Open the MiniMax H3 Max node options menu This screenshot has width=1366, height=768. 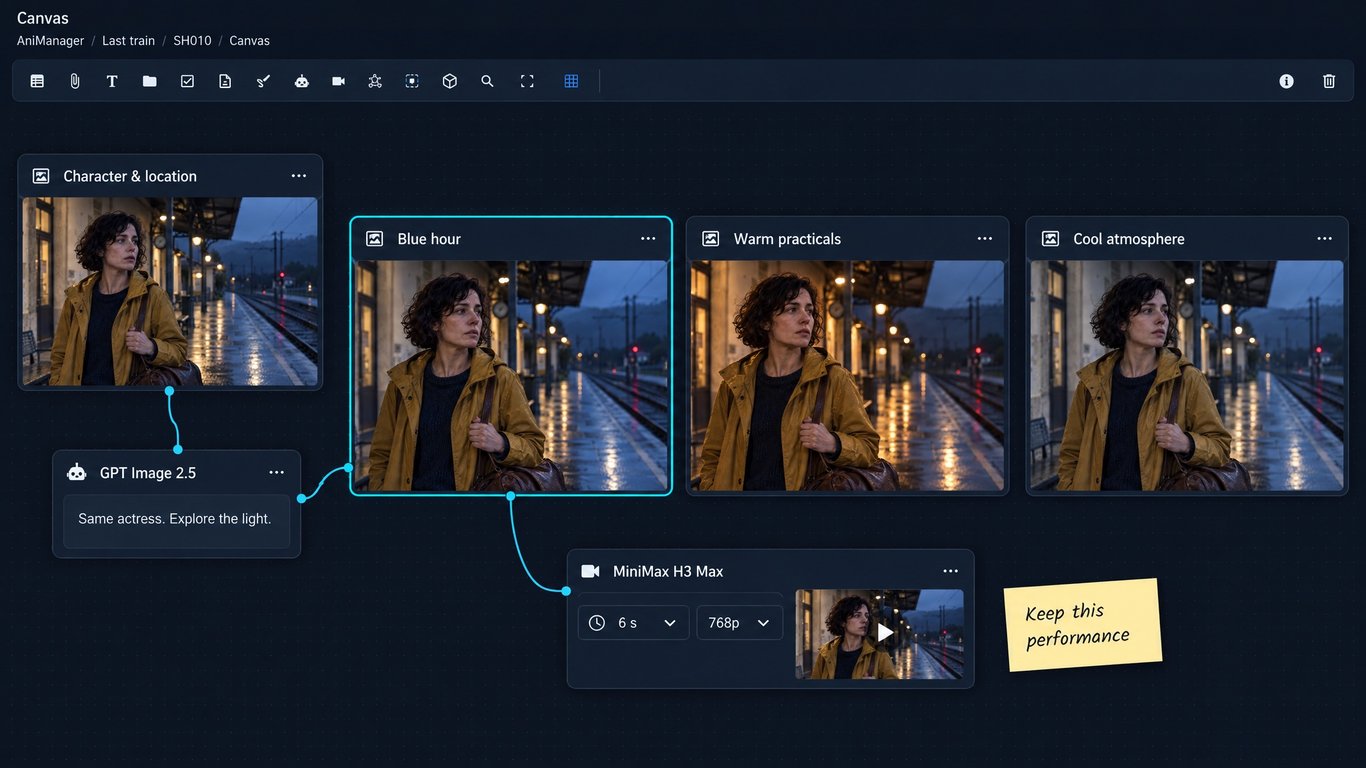click(951, 571)
